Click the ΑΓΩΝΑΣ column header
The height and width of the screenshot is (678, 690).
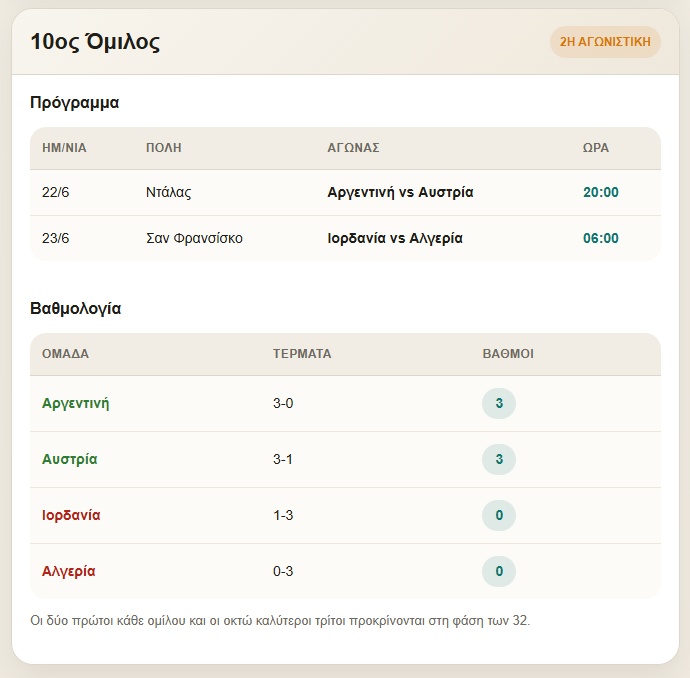(x=353, y=148)
